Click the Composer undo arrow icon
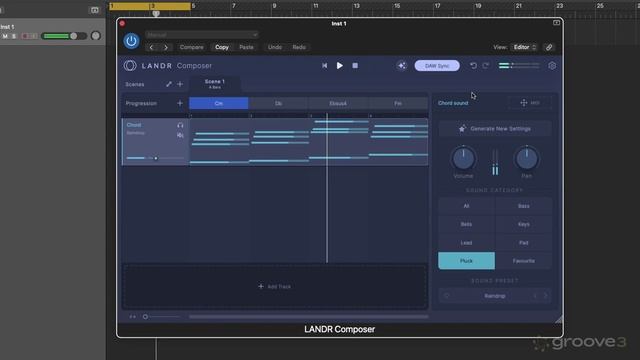The height and width of the screenshot is (360, 640). tap(473, 66)
